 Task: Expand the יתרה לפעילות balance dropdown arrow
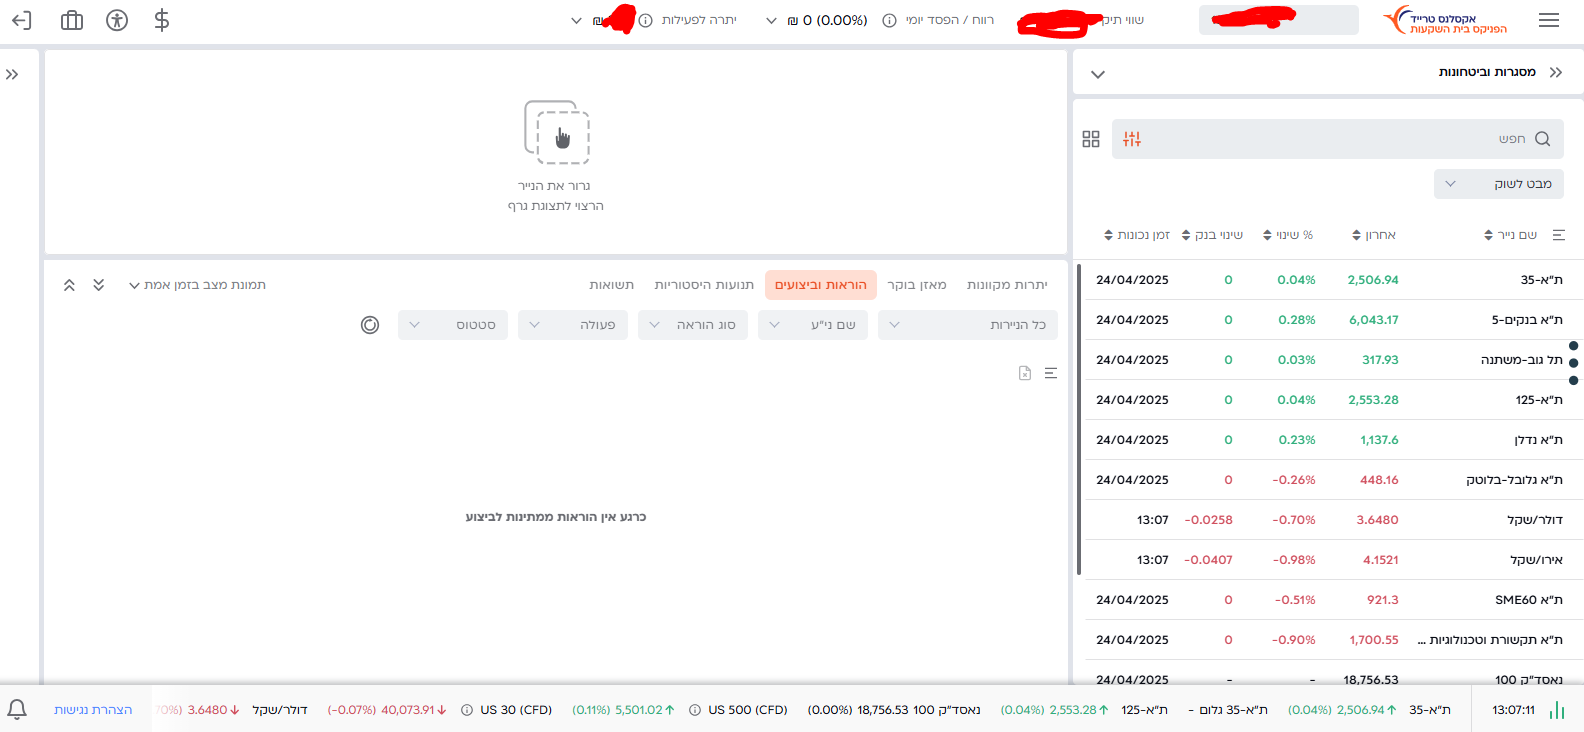pos(576,20)
